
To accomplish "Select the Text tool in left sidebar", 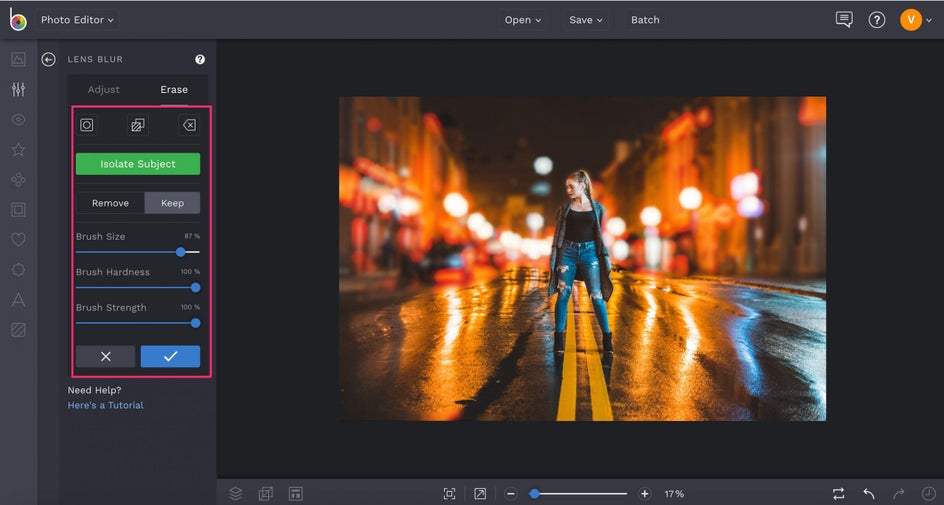I will 18,300.
